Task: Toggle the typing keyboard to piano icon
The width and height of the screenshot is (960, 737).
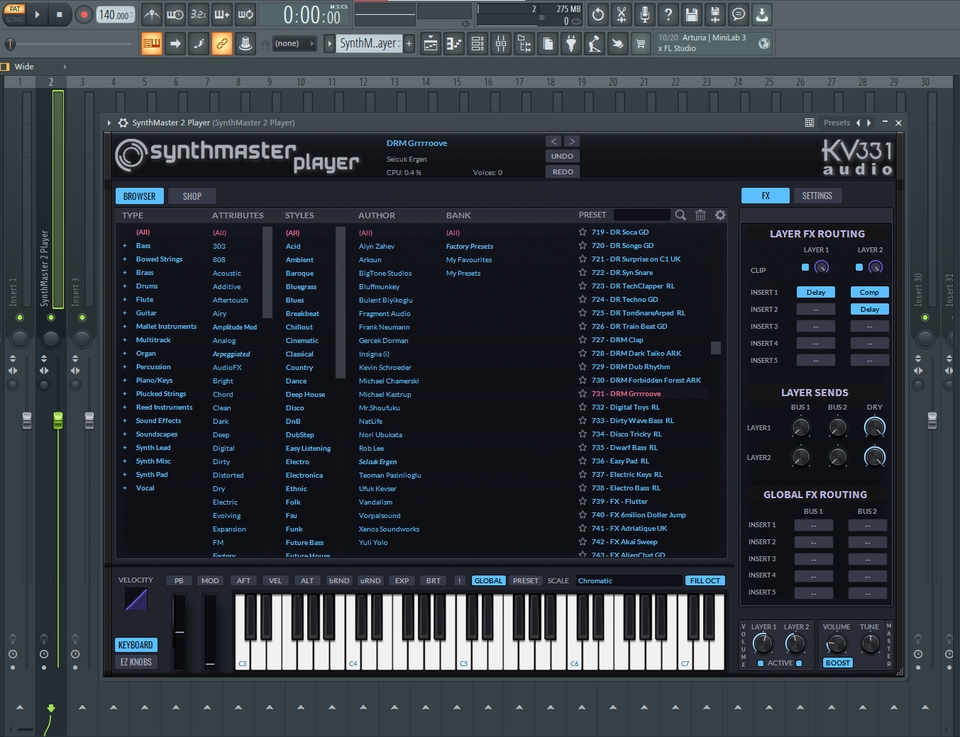Action: tap(152, 43)
